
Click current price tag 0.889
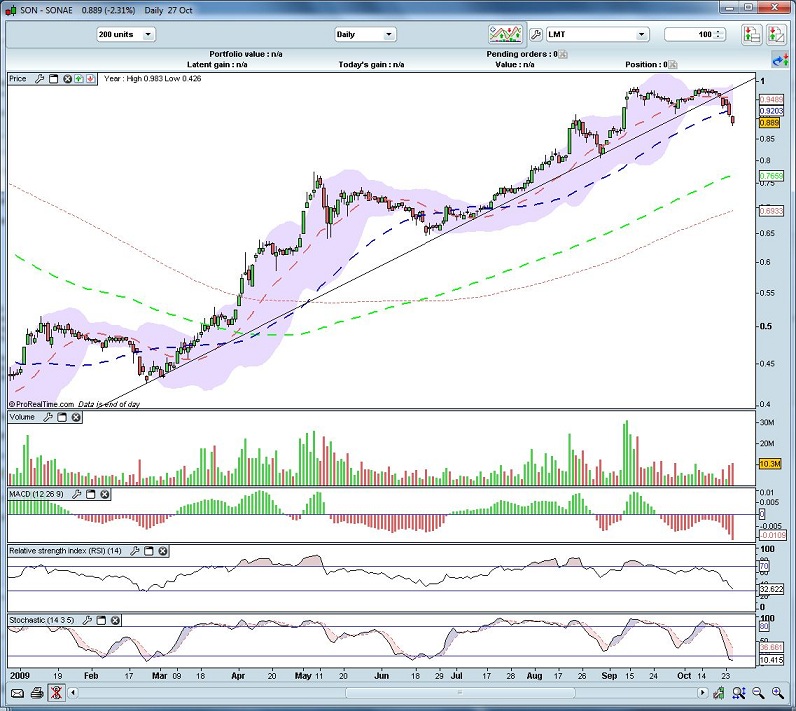[x=770, y=123]
